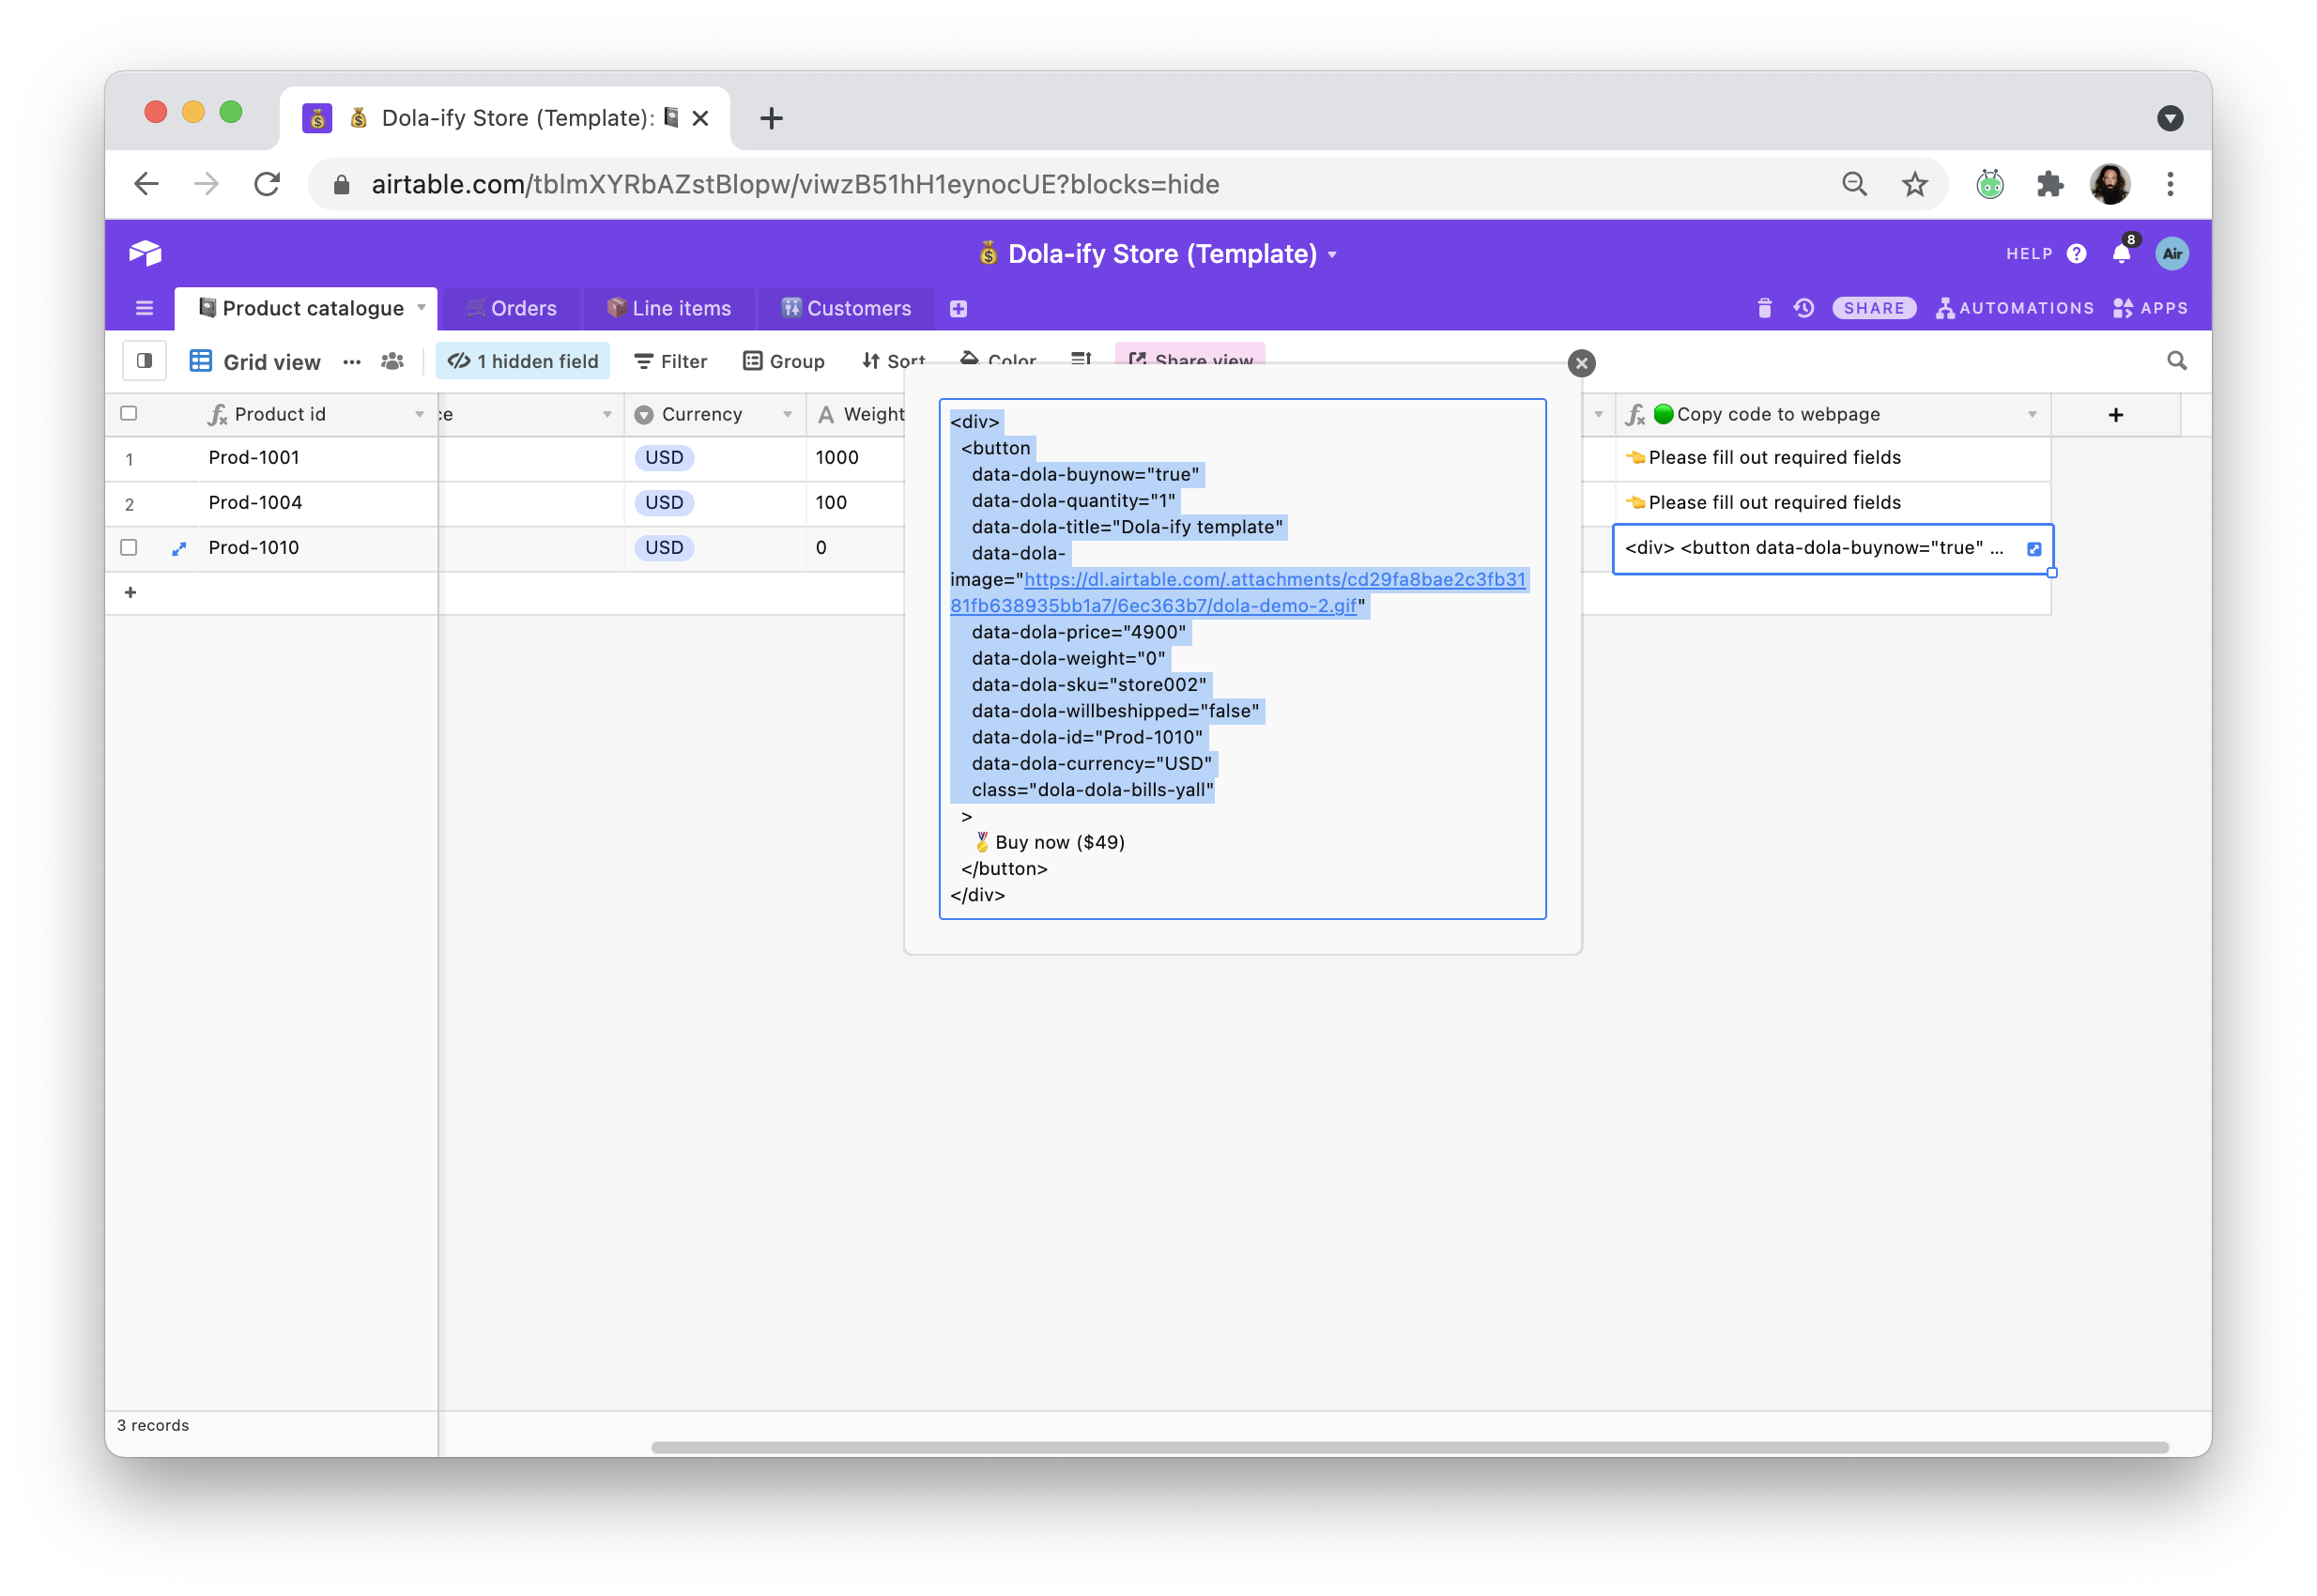This screenshot has width=2317, height=1596.
Task: Open the tables list hamburger menu
Action: (144, 308)
